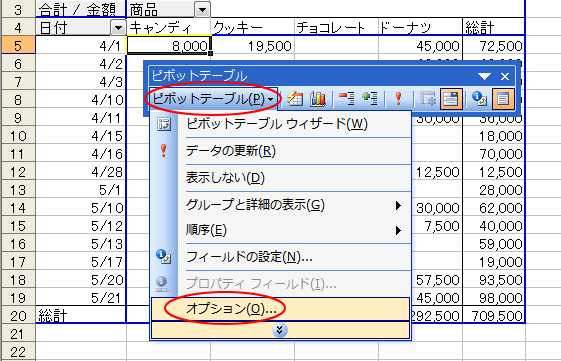
Task: Select the ドーナツ column heading cell
Action: click(x=420, y=27)
